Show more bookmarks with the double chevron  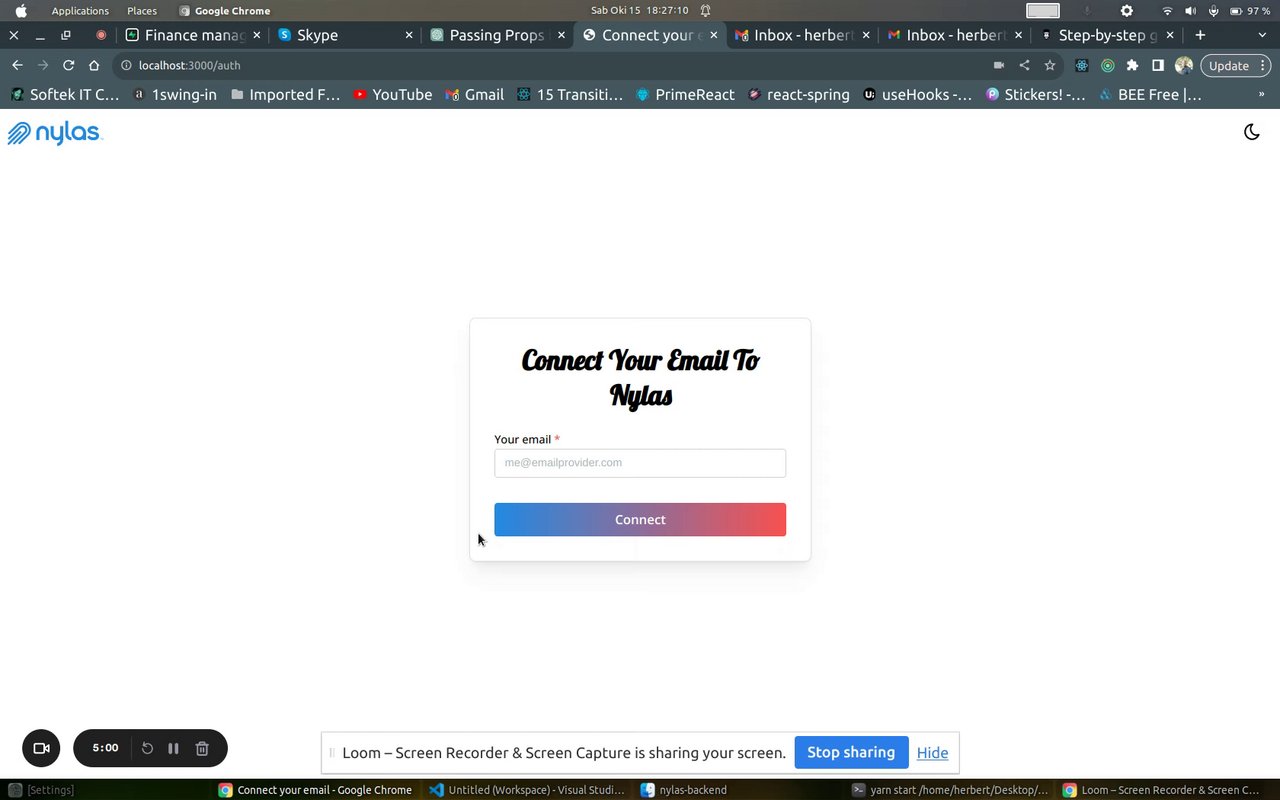coord(1261,95)
